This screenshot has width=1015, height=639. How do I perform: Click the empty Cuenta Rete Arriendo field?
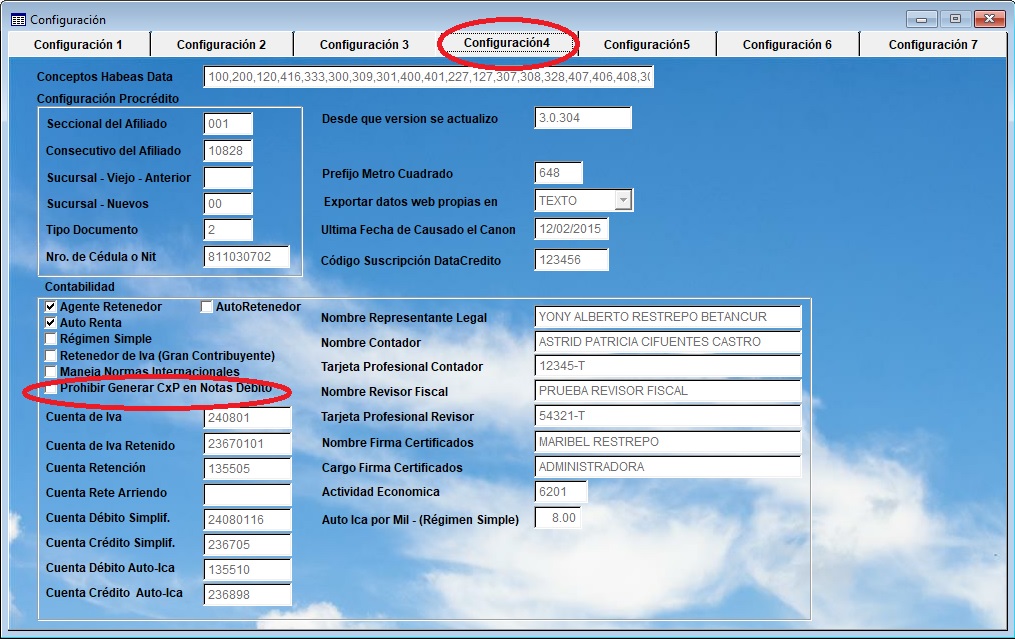pyautogui.click(x=247, y=494)
